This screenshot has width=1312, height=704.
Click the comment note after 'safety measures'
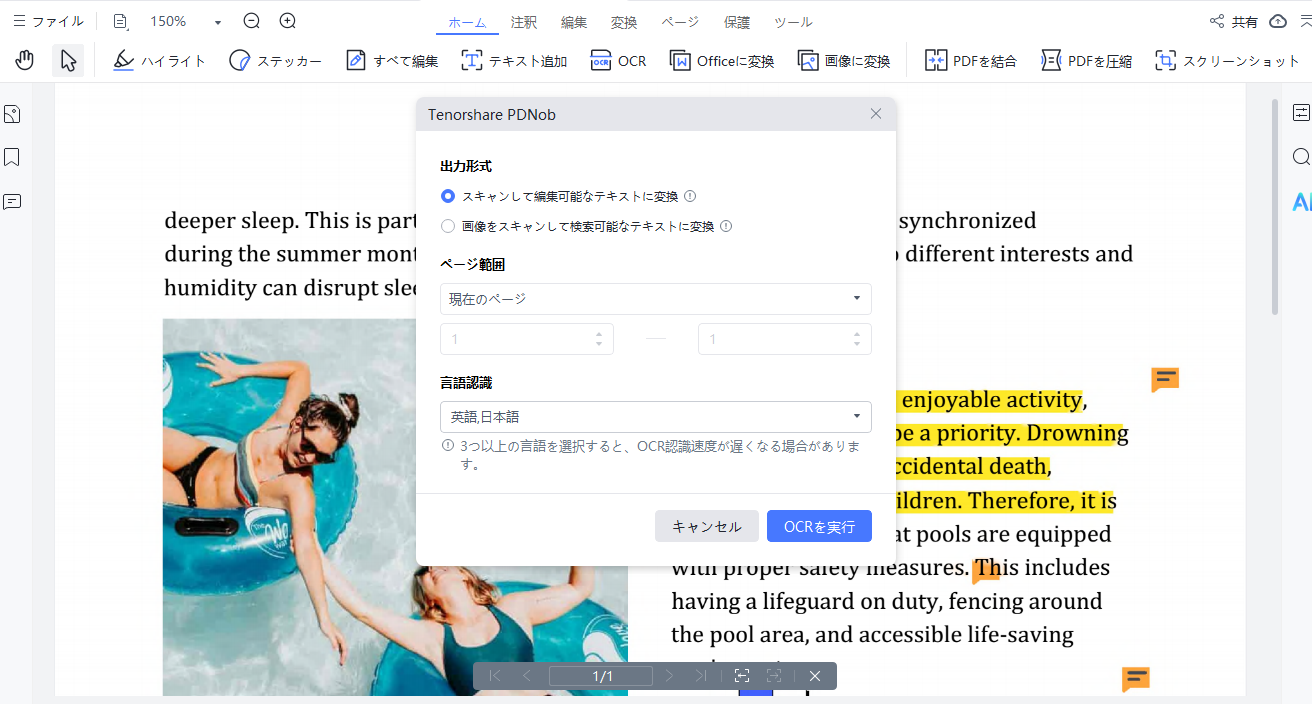[986, 570]
